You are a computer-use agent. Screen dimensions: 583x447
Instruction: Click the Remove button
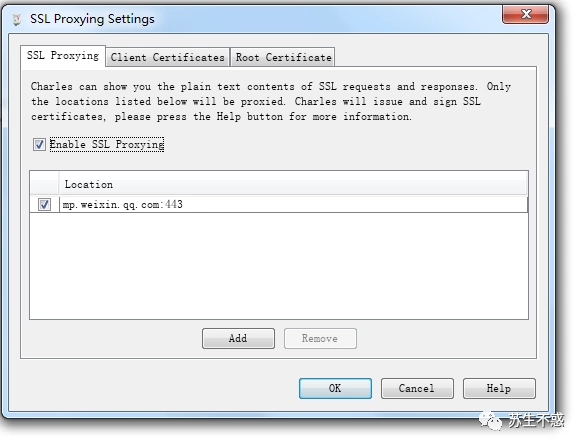[x=320, y=338]
